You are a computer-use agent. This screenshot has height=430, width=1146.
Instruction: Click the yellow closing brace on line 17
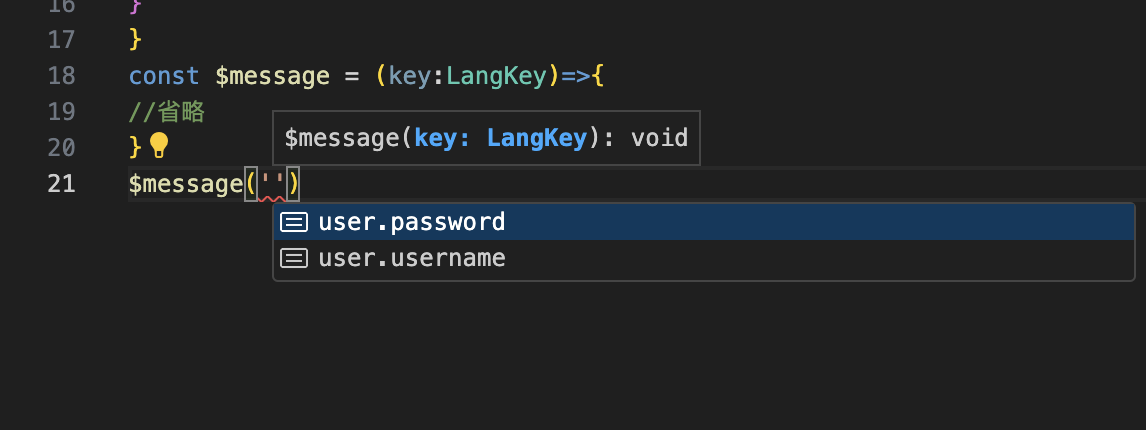[x=136, y=40]
